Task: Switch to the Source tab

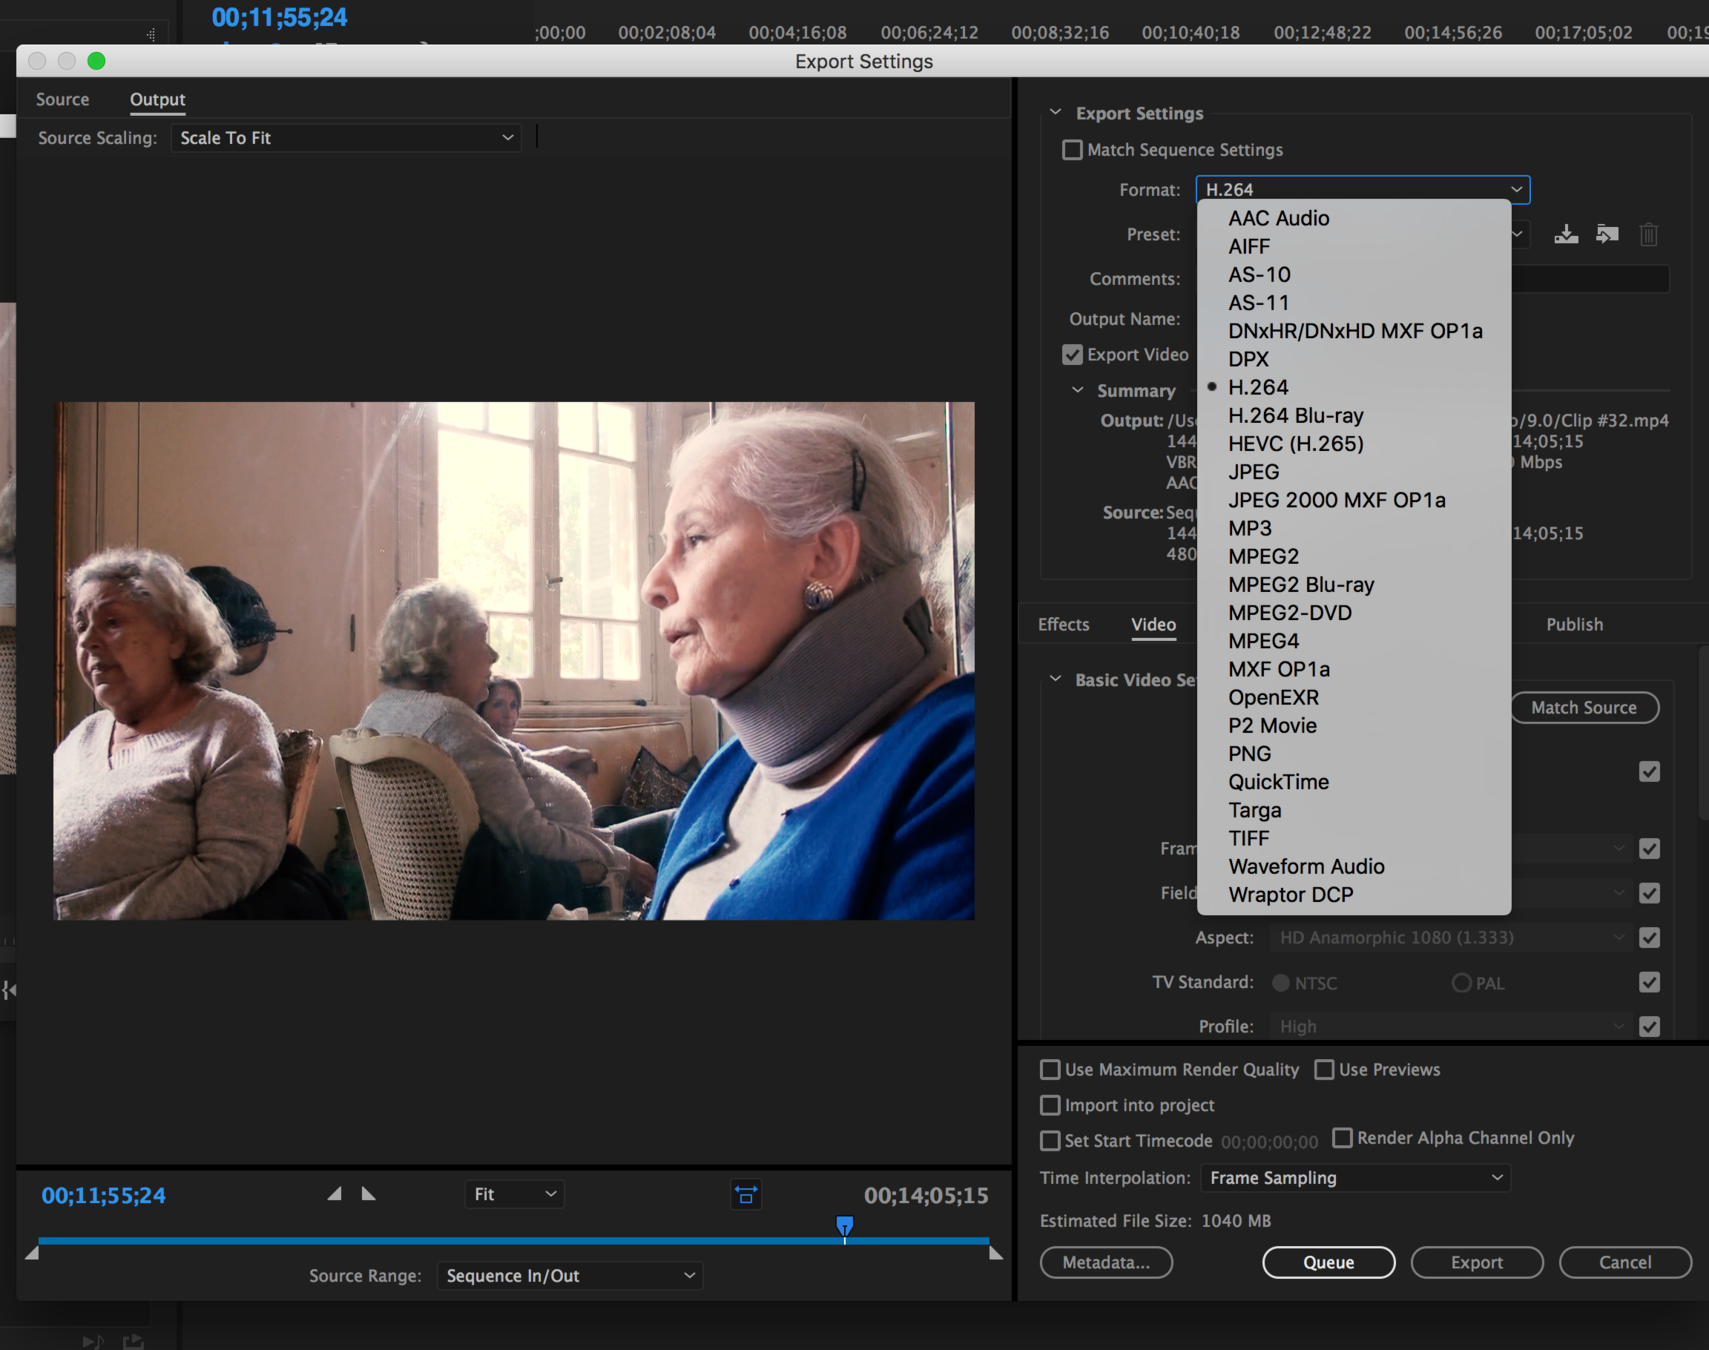Action: [x=62, y=99]
